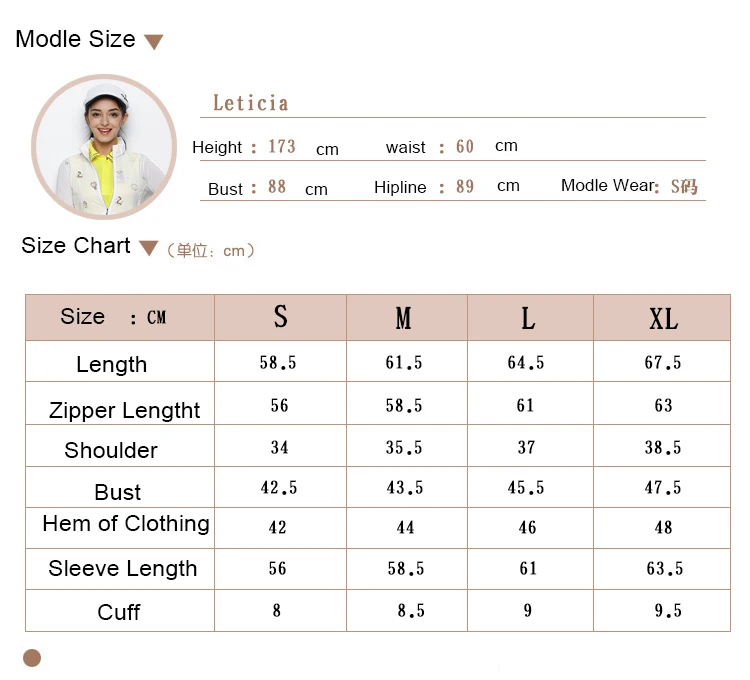Viewport: 750px width, 680px height.
Task: Click the XL Length cell 67.5
Action: 663,362
